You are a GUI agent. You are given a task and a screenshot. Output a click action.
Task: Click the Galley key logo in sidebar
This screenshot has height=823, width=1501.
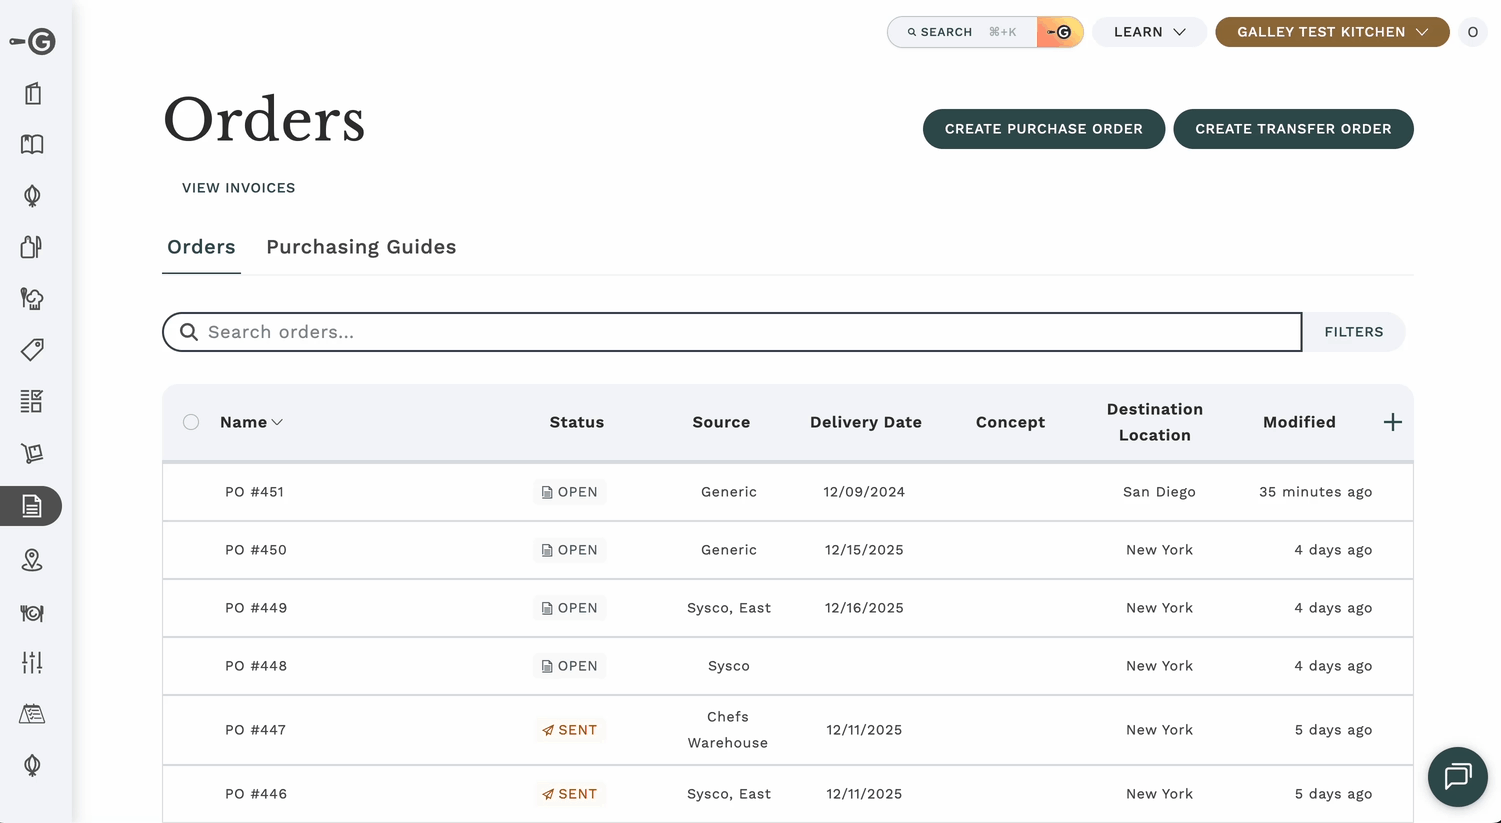tap(32, 41)
